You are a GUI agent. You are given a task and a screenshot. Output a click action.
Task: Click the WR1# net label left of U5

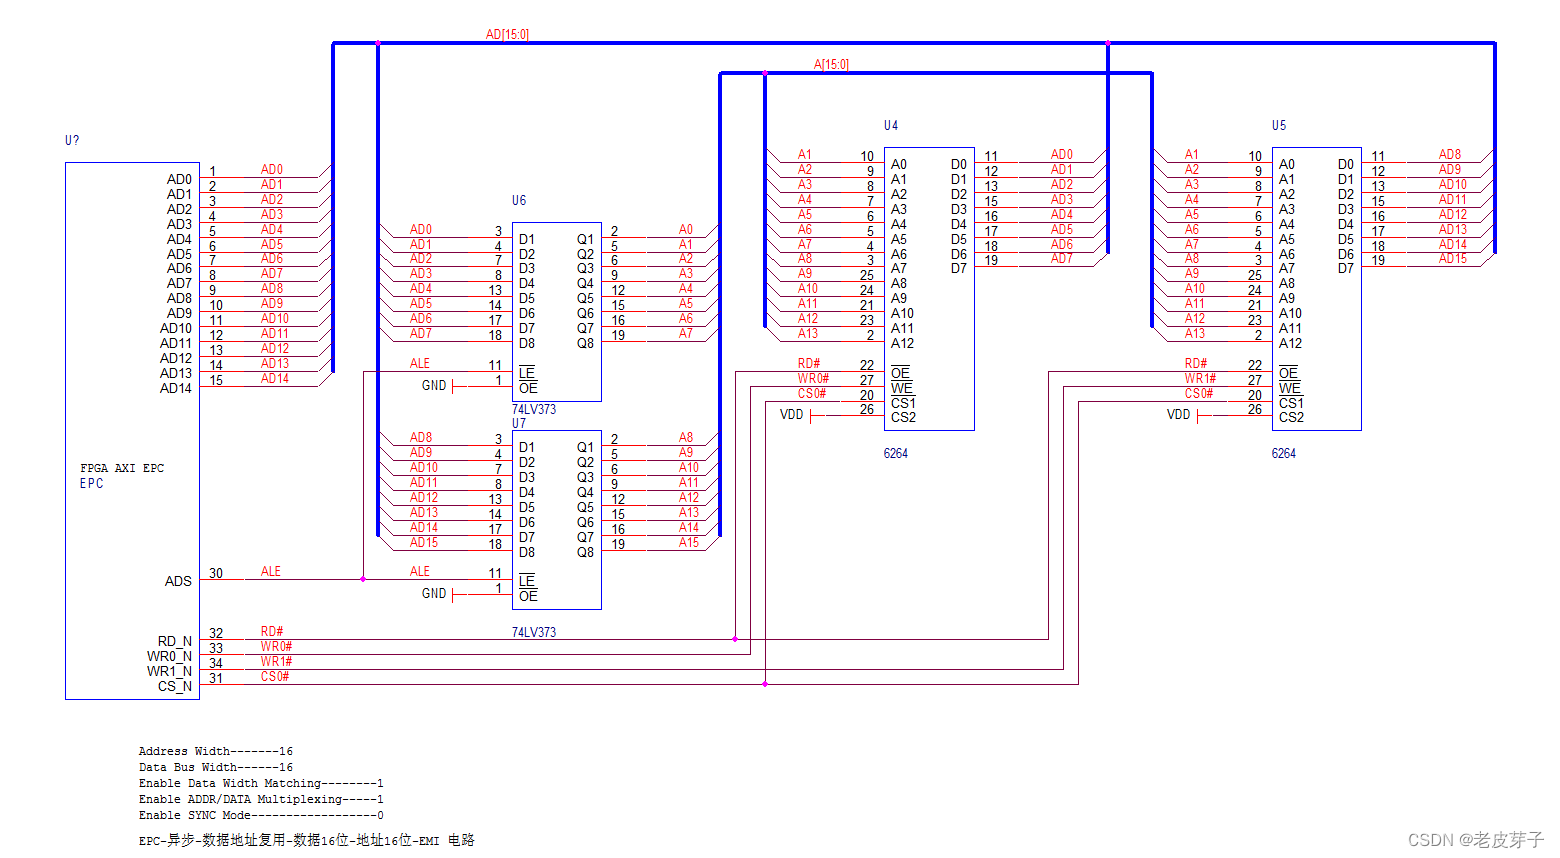[1200, 378]
